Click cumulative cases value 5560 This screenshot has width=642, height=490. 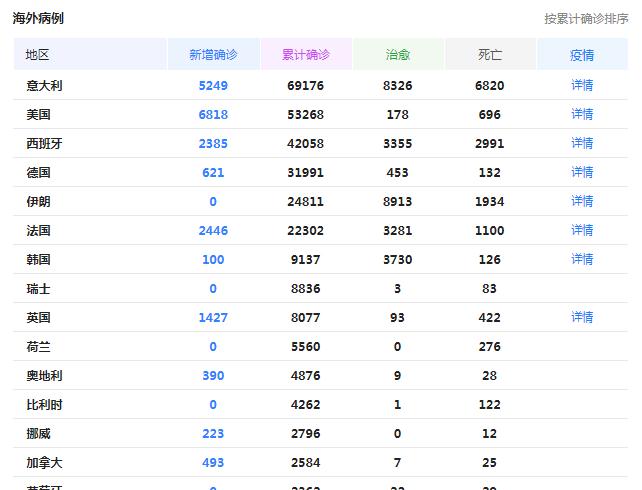point(305,347)
